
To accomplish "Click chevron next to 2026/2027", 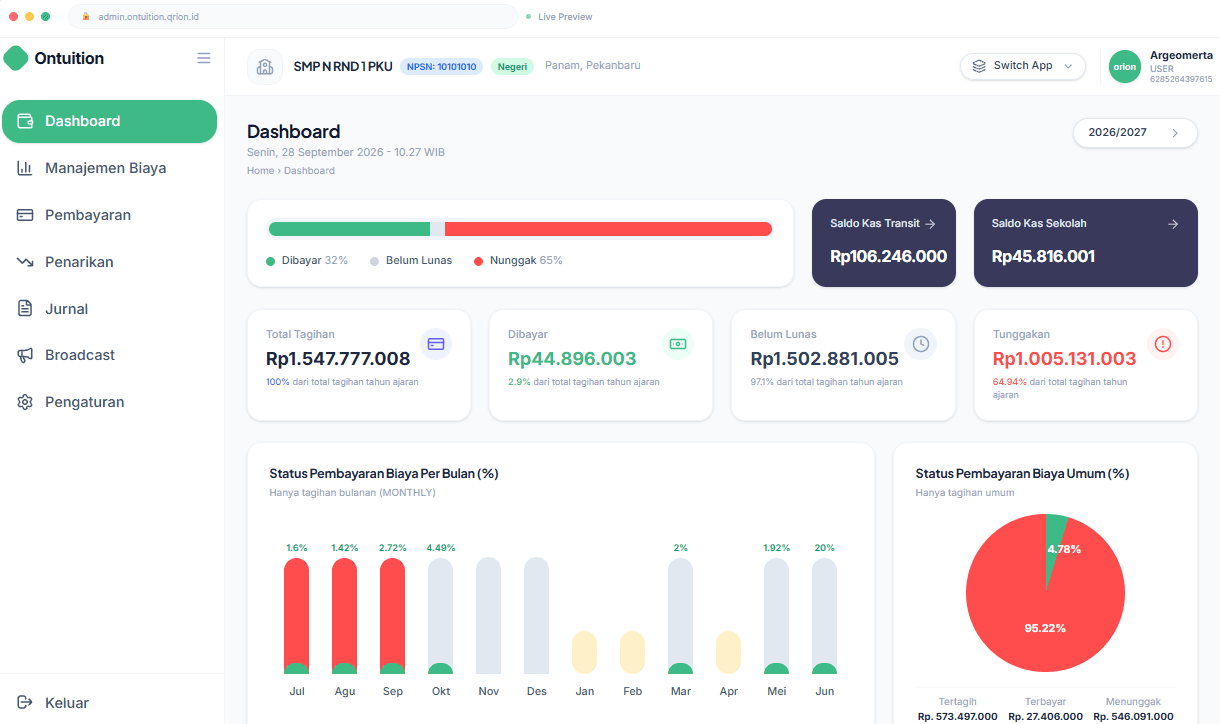I will click(x=1175, y=133).
